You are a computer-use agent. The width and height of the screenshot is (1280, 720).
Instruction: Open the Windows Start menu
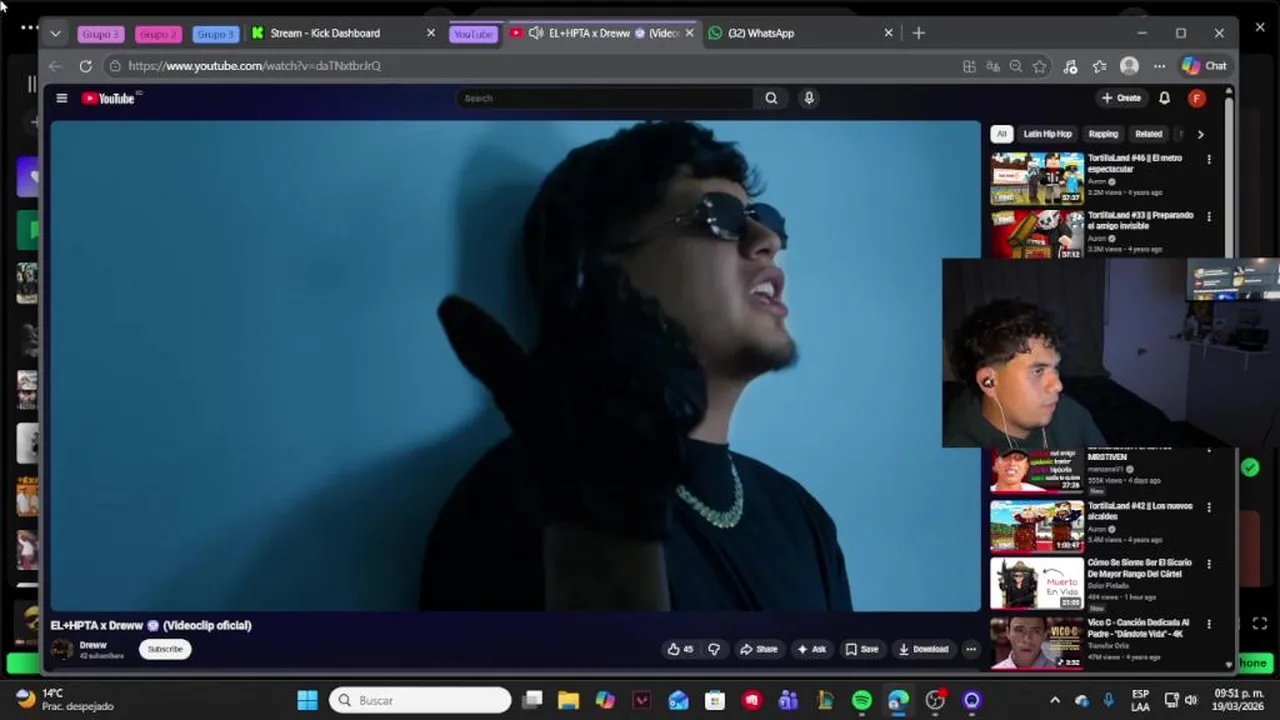(308, 700)
